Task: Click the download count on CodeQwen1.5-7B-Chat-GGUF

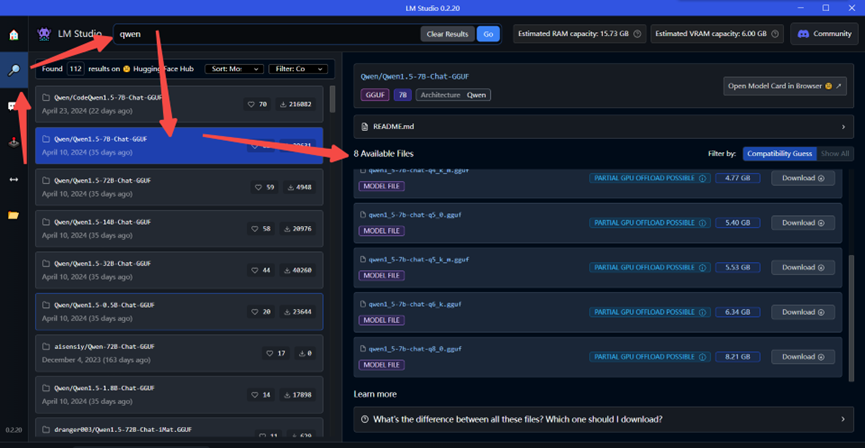Action: pyautogui.click(x=296, y=104)
